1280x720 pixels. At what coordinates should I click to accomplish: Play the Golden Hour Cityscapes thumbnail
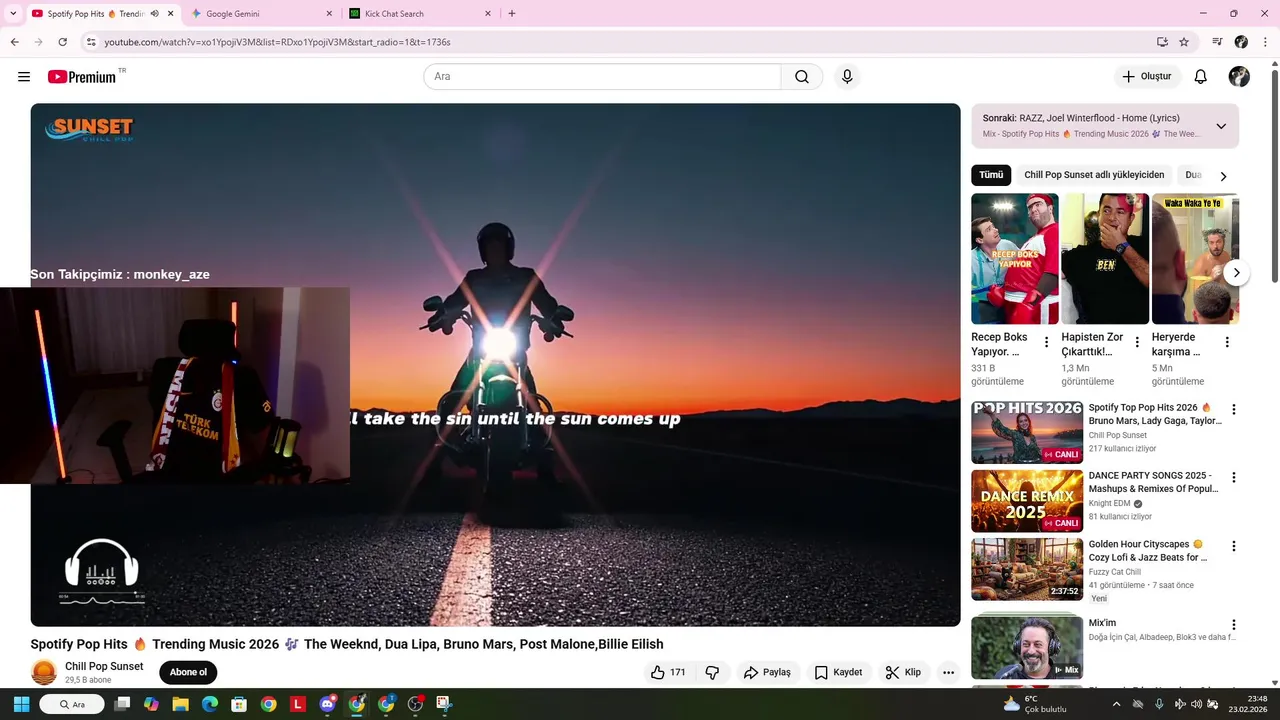click(x=1027, y=570)
